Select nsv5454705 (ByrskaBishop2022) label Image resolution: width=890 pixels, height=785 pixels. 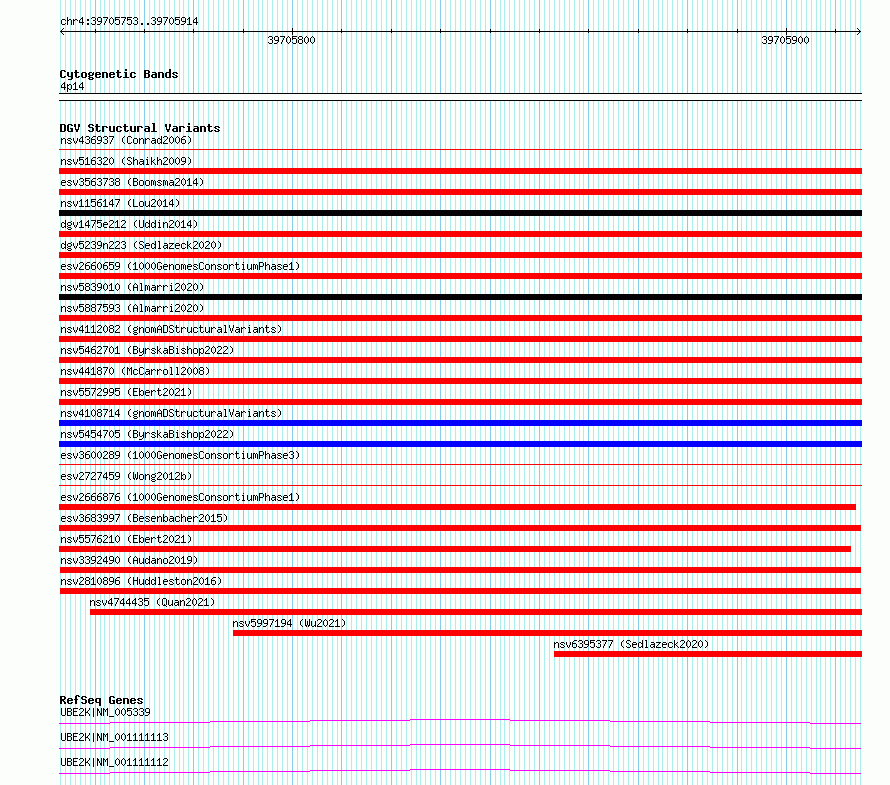[x=147, y=434]
